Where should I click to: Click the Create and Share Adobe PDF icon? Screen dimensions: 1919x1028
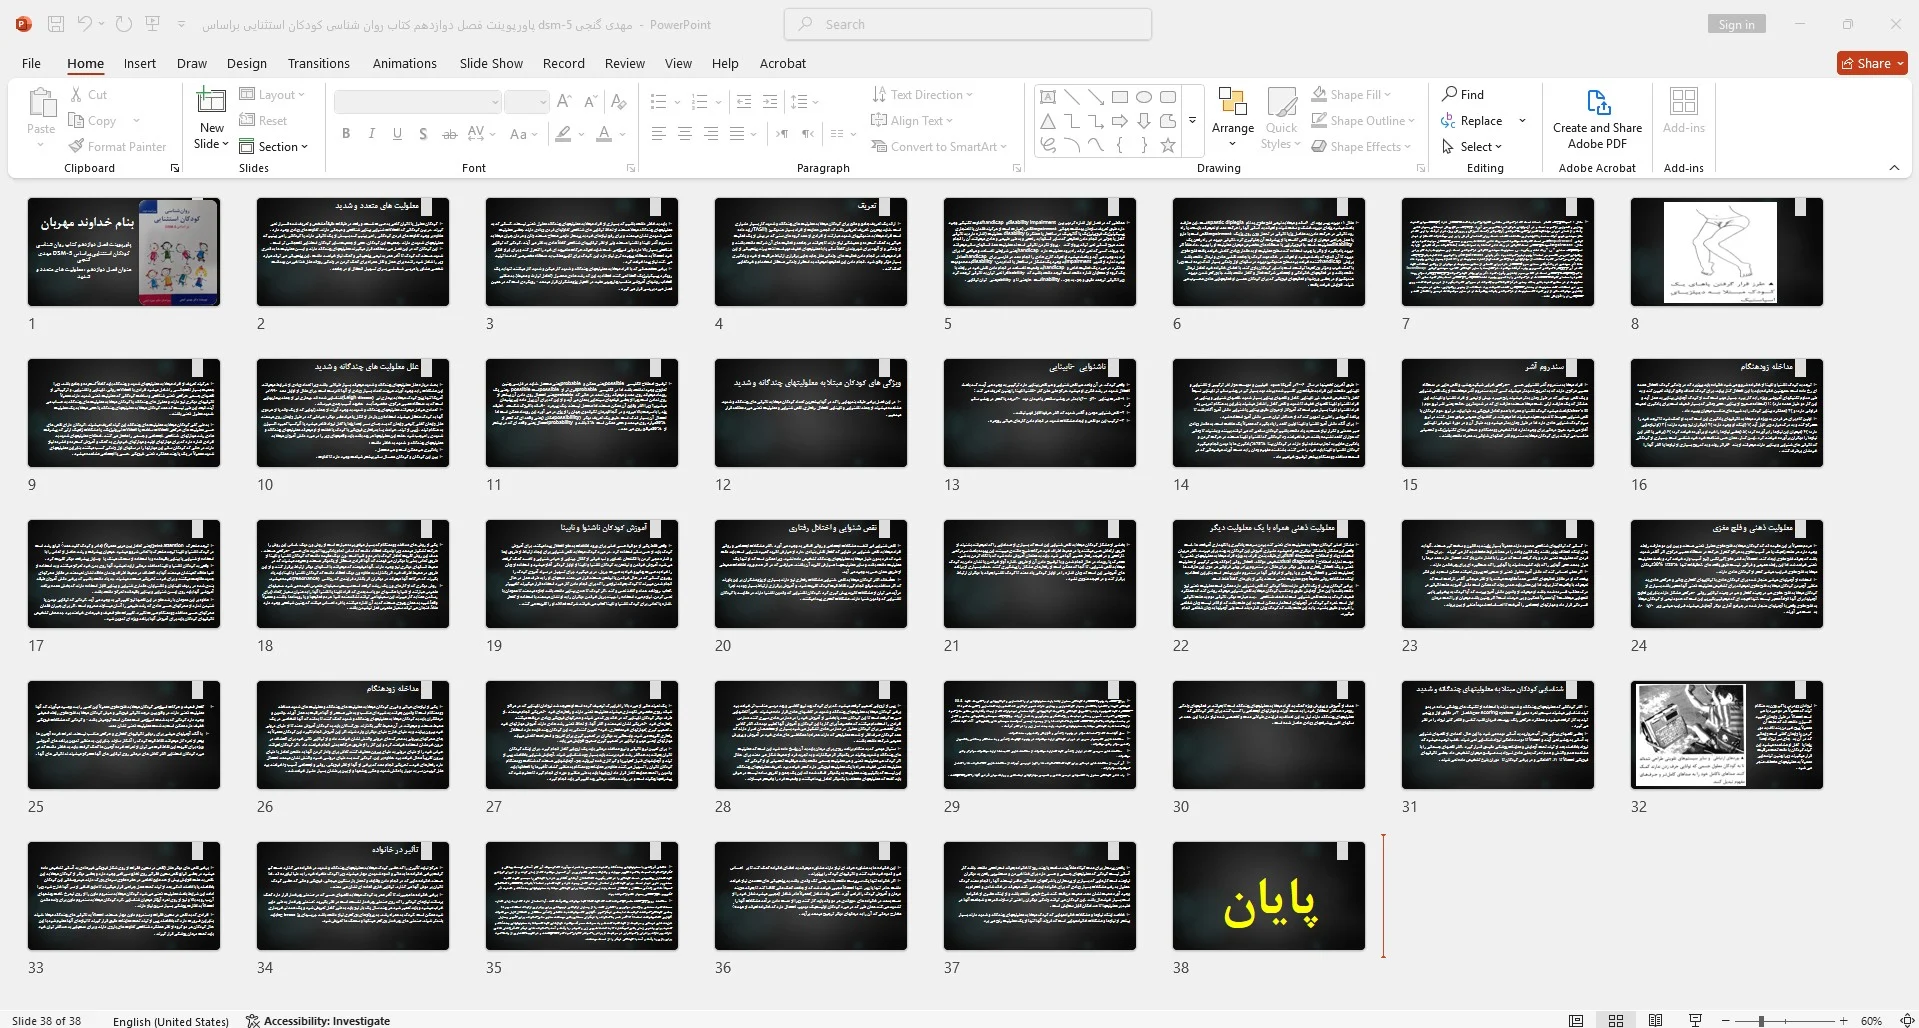[x=1598, y=103]
